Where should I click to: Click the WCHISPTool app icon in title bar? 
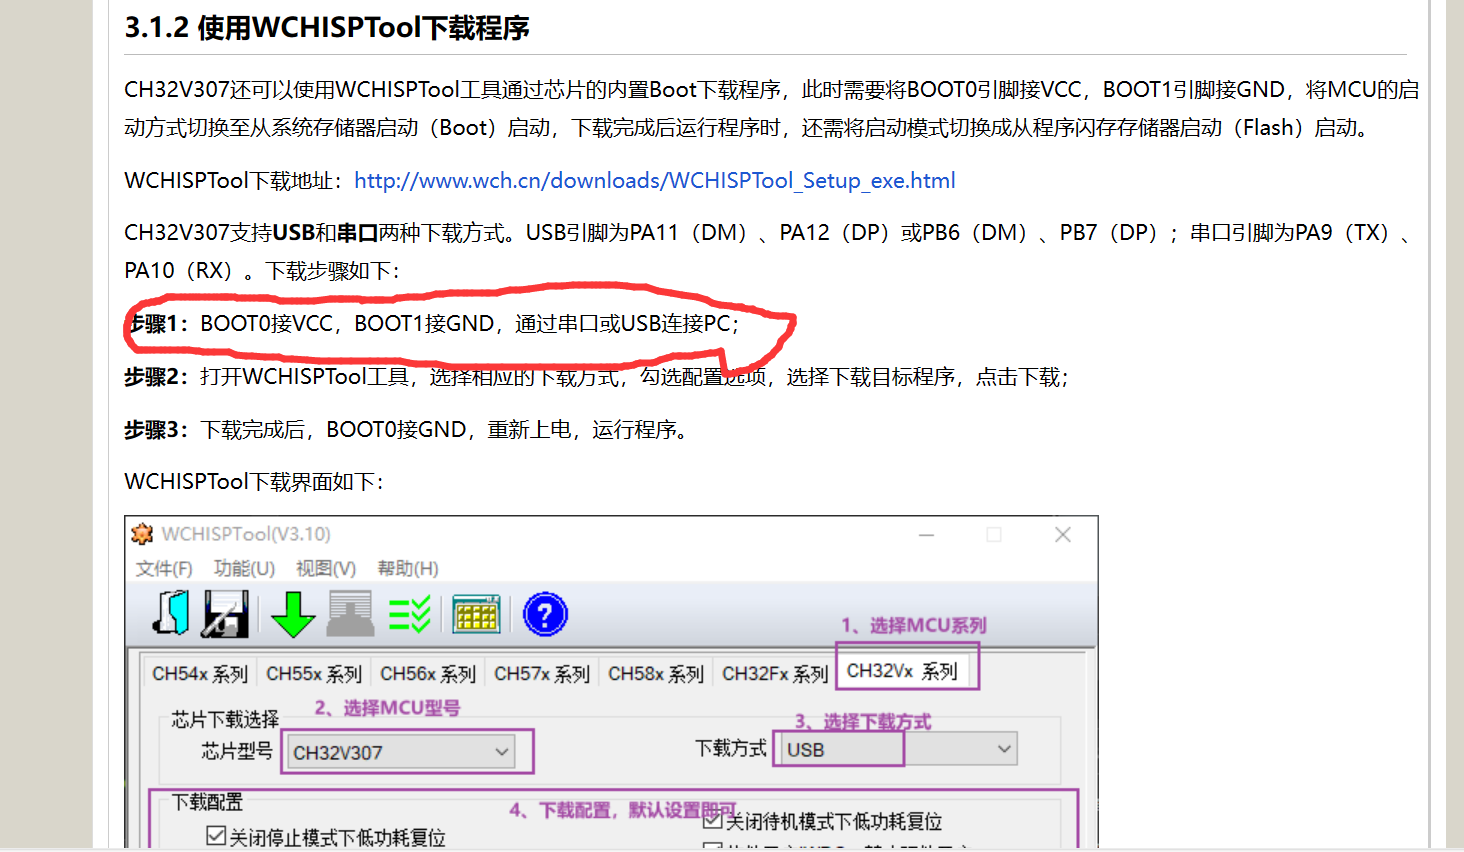pyautogui.click(x=142, y=534)
